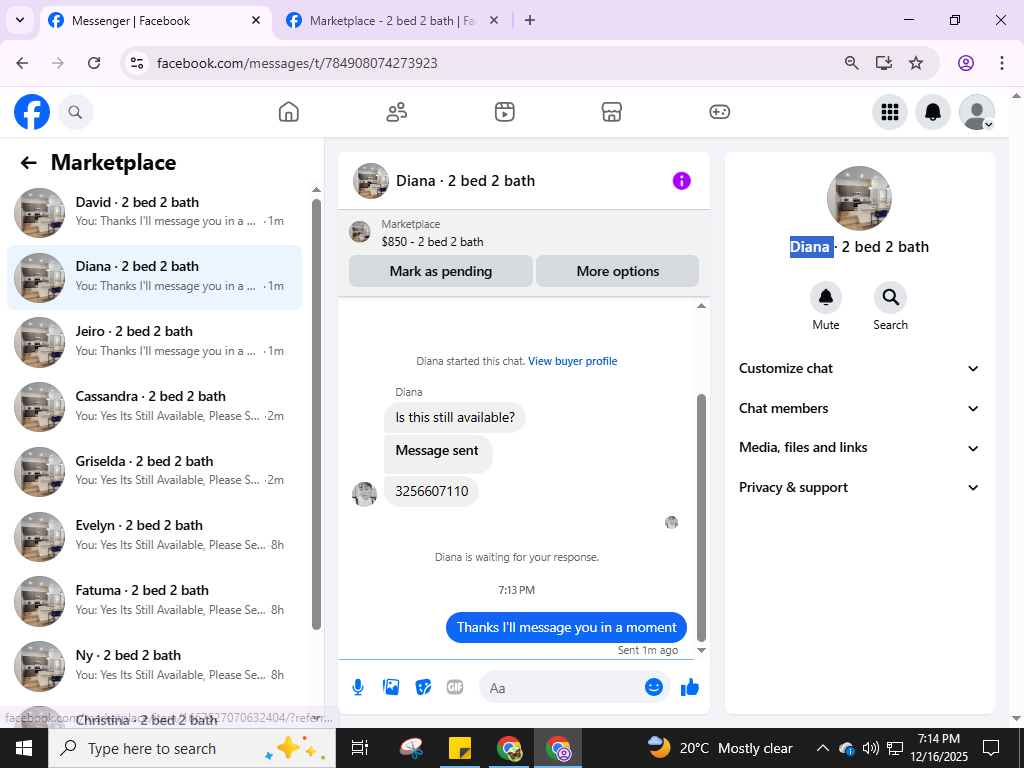Open the Marketplace storefront icon
This screenshot has width=1024, height=768.
point(611,112)
